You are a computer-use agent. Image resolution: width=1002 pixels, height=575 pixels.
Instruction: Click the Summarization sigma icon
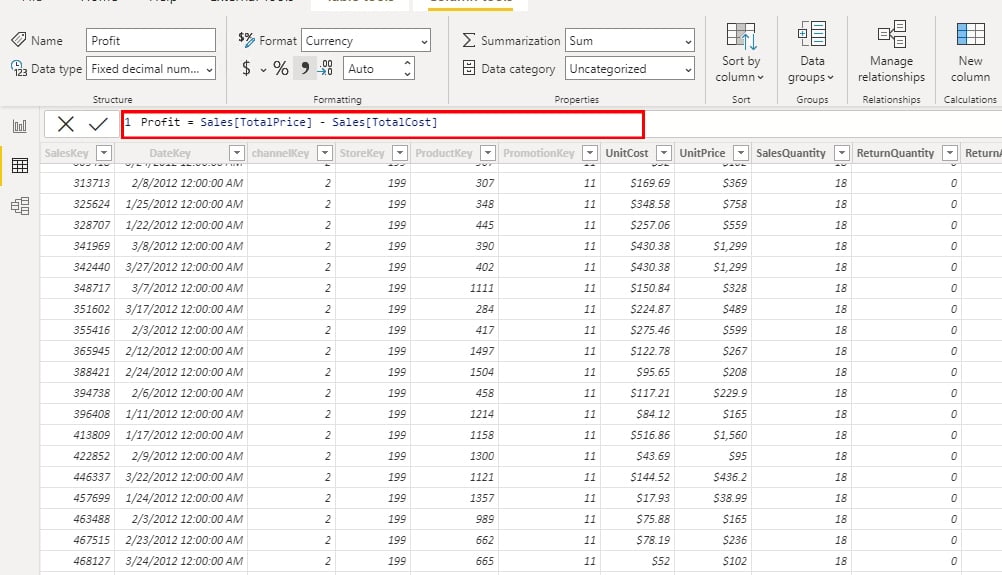468,40
